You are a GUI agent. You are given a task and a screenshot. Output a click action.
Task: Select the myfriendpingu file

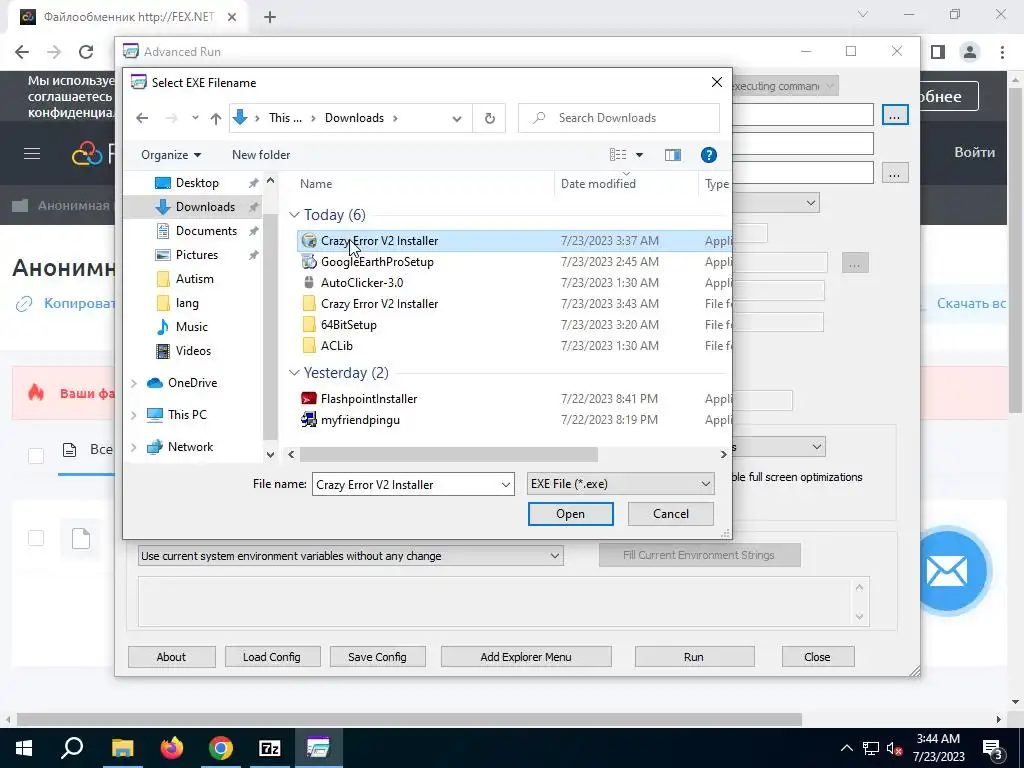pos(360,419)
